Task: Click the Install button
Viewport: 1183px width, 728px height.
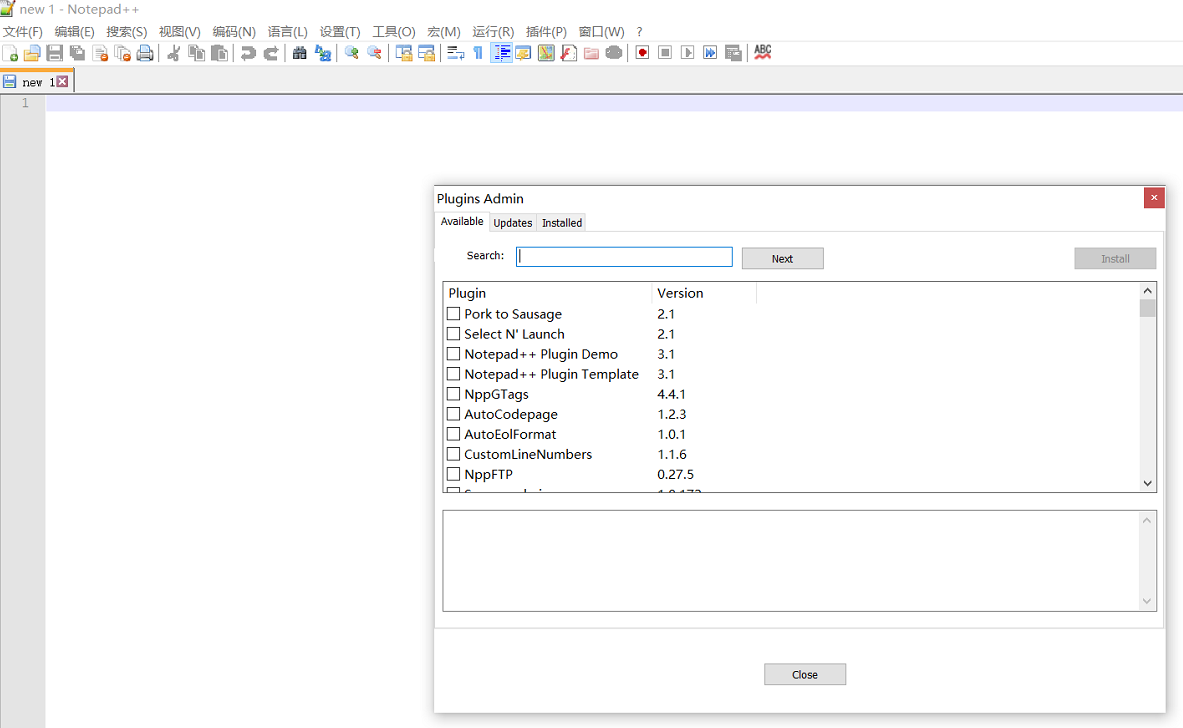Action: [x=1115, y=259]
